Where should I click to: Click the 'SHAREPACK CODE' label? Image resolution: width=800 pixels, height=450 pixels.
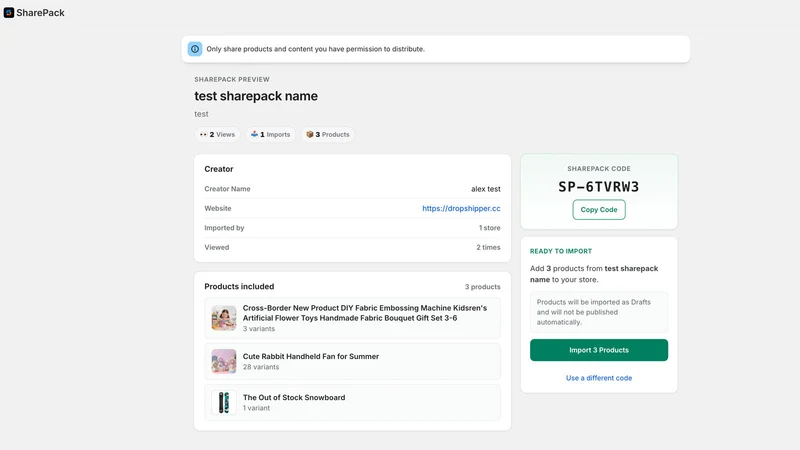tap(598, 168)
